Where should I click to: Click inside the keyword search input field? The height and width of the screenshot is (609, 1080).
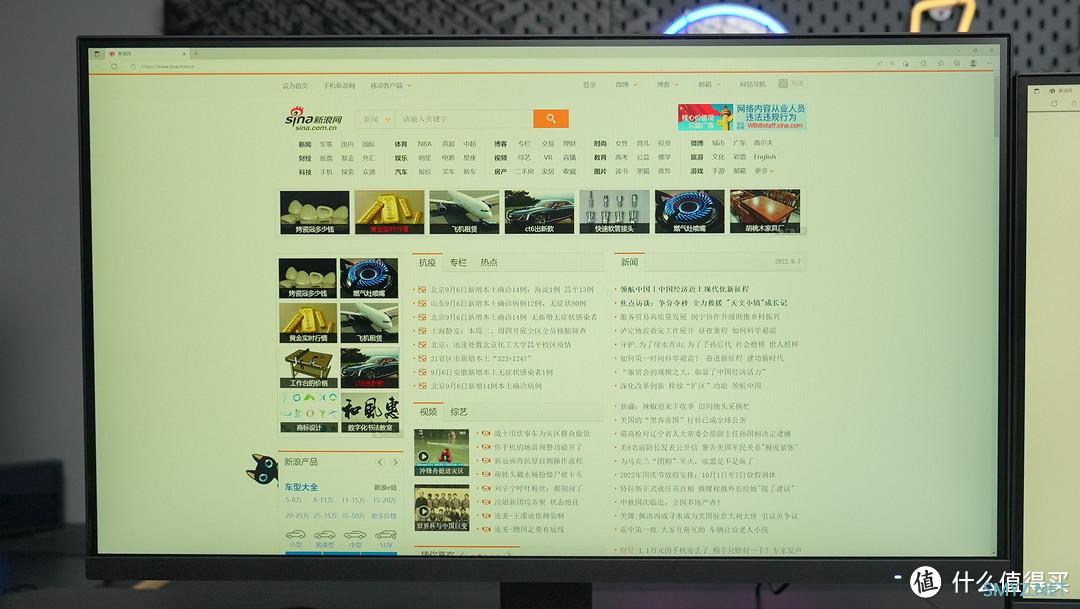coord(464,118)
